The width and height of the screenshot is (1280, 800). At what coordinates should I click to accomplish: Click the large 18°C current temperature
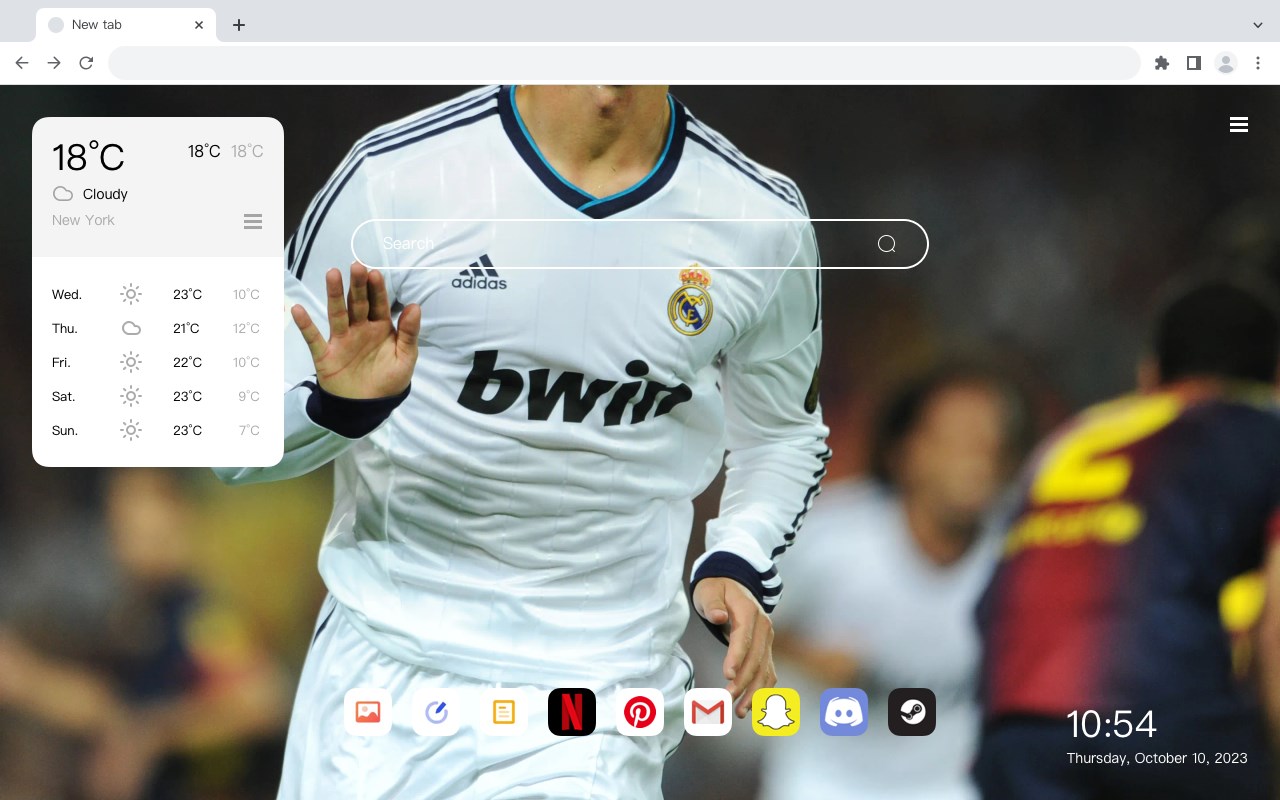click(88, 157)
